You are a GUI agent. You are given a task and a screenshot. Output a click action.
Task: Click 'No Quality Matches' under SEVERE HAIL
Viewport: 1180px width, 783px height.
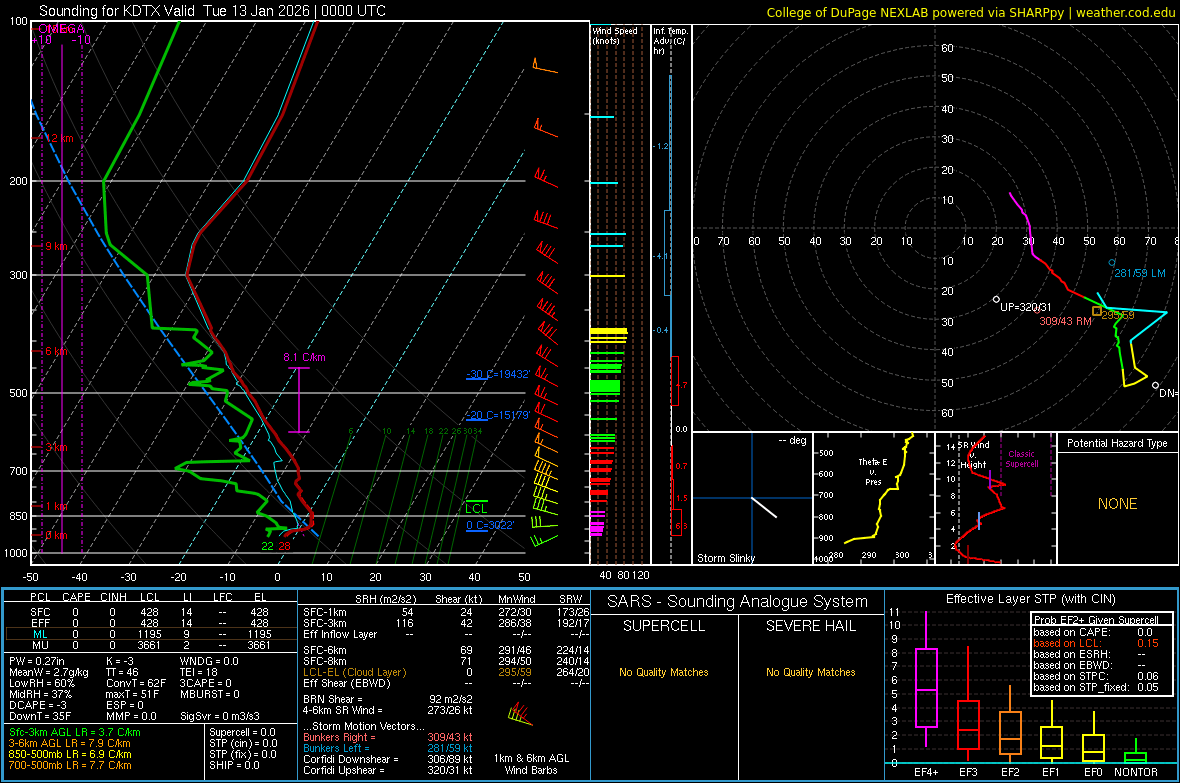point(810,672)
